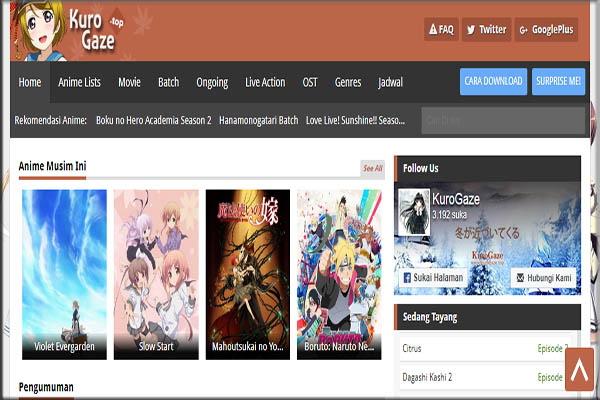Click the SURPRISE ME! button
The height and width of the screenshot is (400, 600).
pyautogui.click(x=558, y=81)
